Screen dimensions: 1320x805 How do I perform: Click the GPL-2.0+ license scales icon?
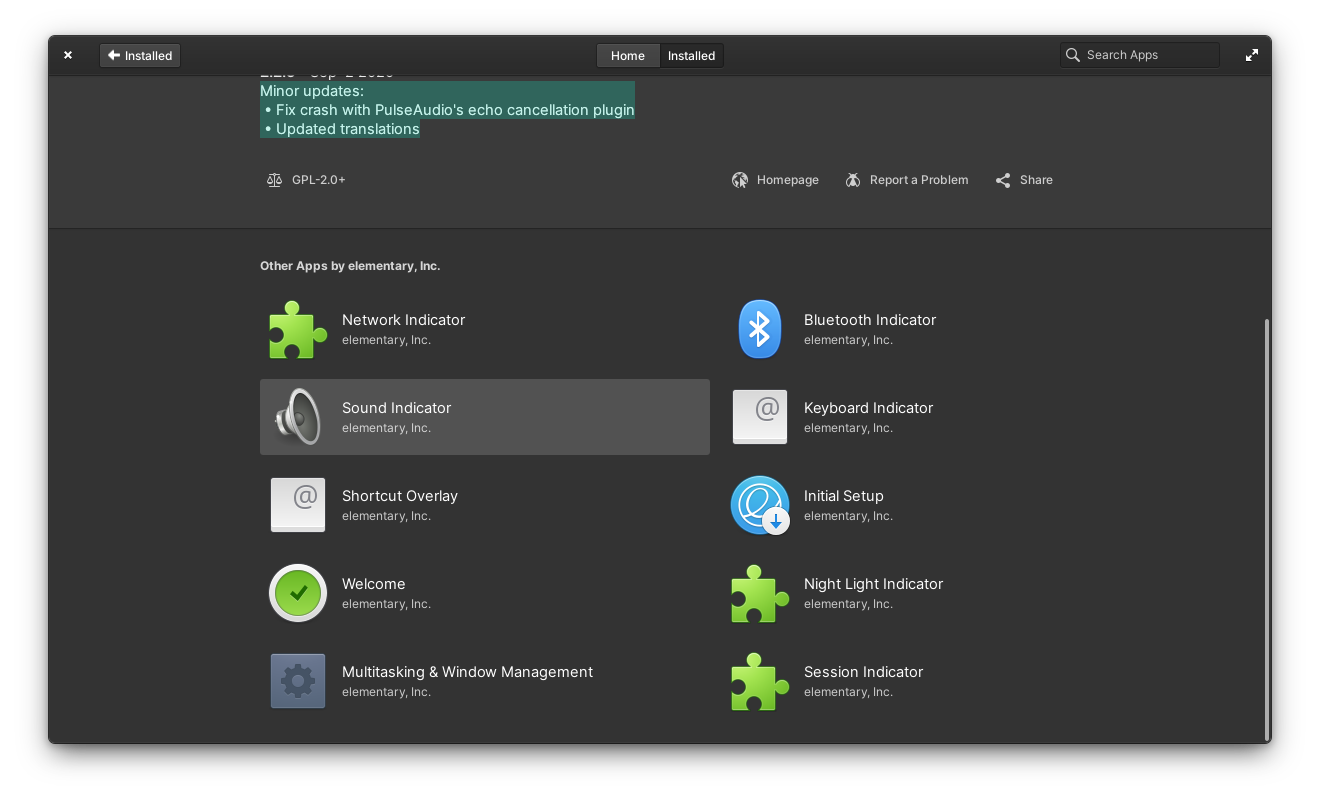(x=274, y=180)
